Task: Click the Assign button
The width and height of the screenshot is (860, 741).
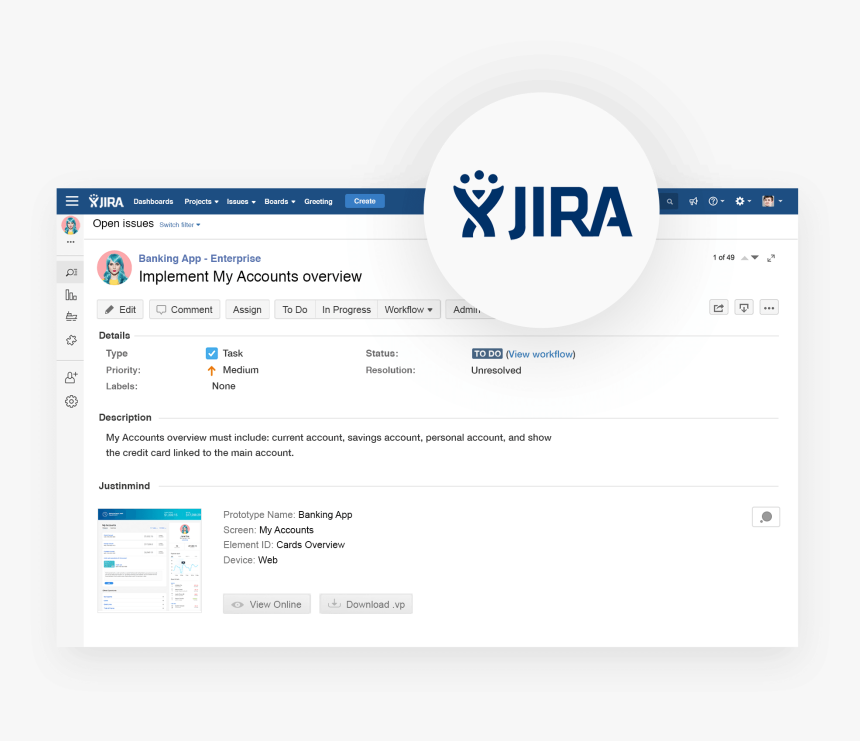Action: pyautogui.click(x=247, y=309)
